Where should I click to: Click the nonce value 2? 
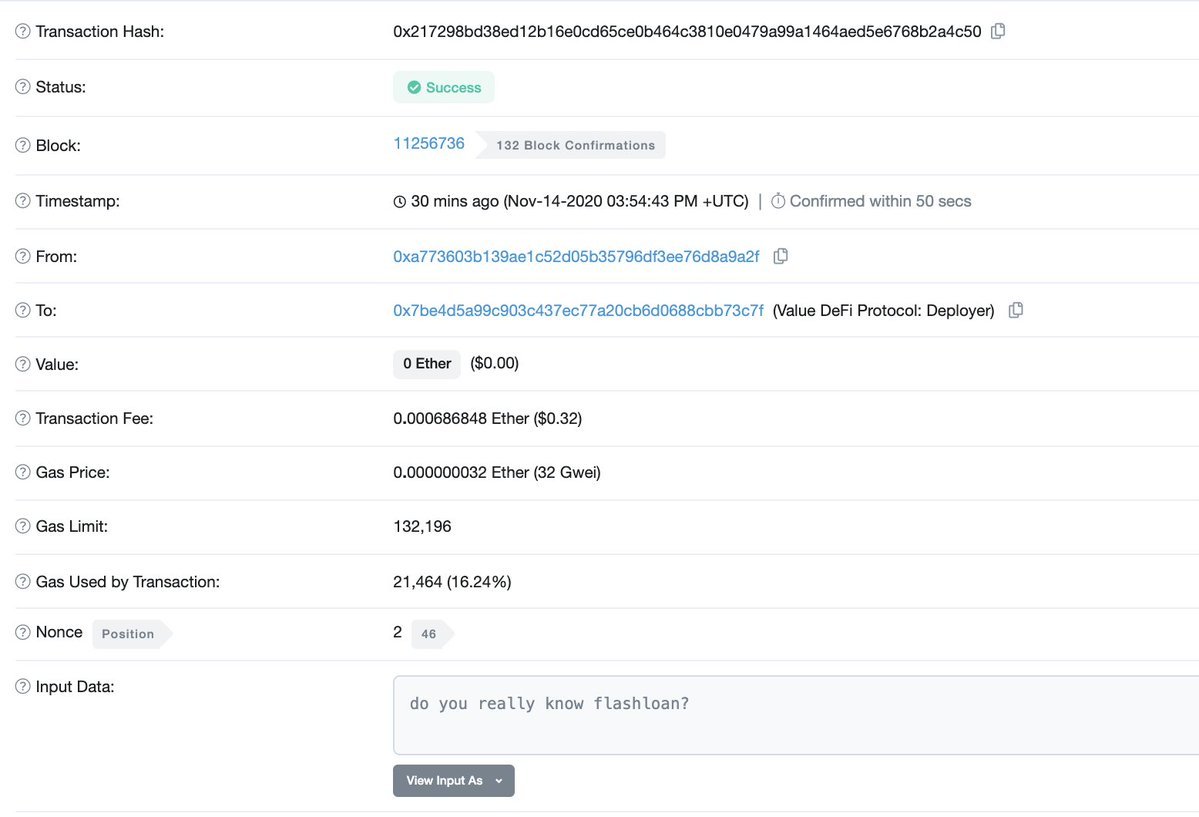tap(398, 632)
